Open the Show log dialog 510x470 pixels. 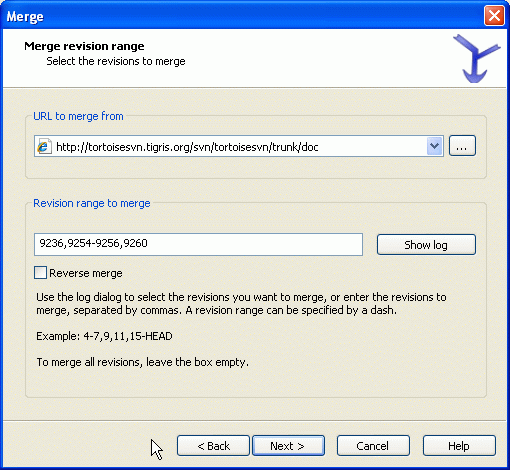coord(426,245)
